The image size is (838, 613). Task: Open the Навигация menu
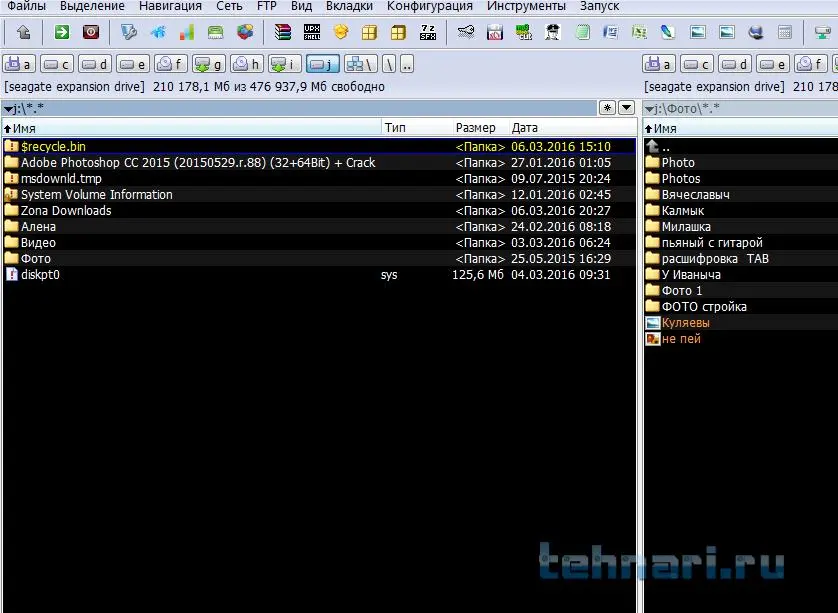click(x=170, y=6)
